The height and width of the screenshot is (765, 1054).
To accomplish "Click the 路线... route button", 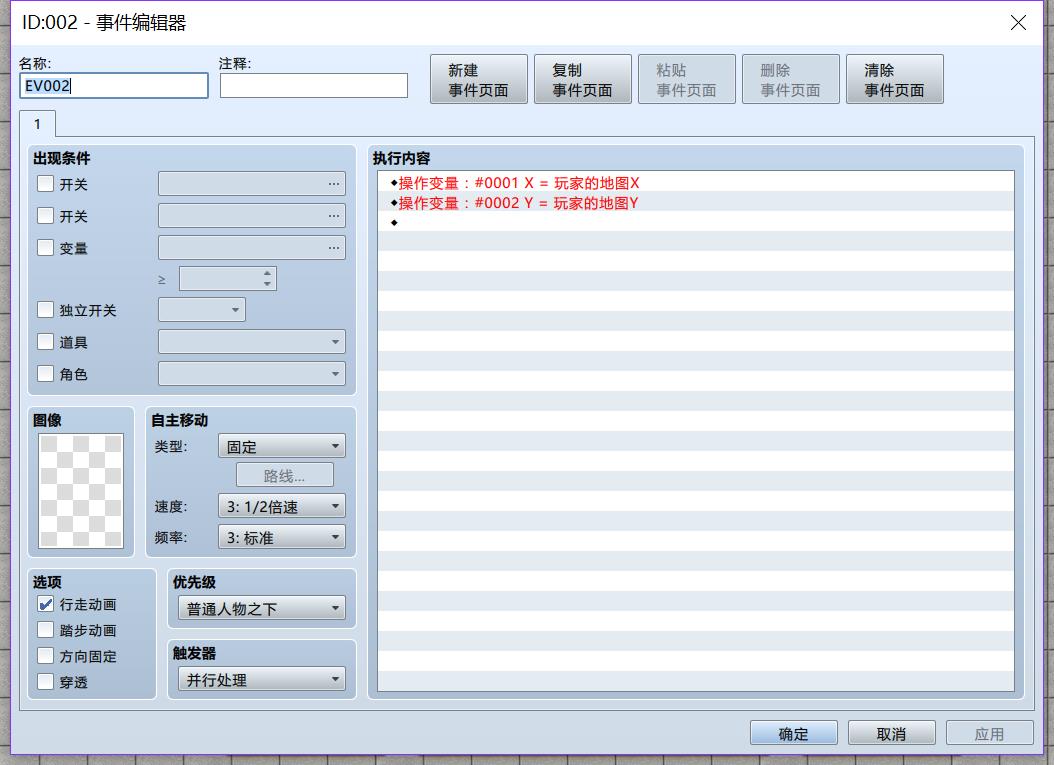I will (x=285, y=475).
